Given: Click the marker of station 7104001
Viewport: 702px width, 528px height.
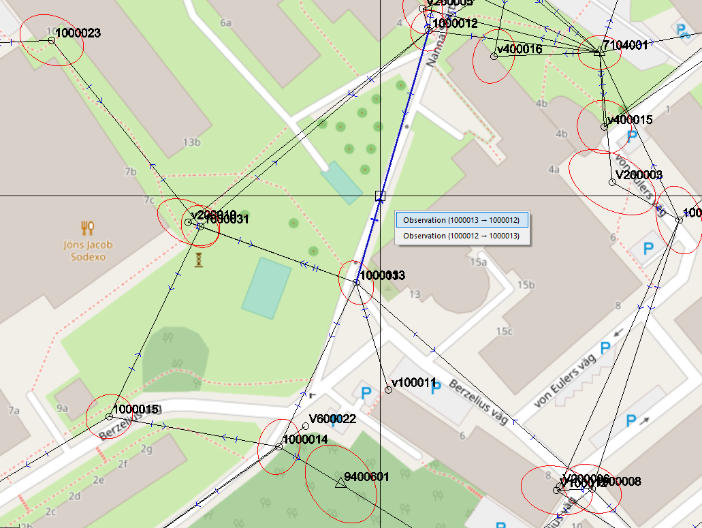Looking at the screenshot, I should [x=600, y=51].
